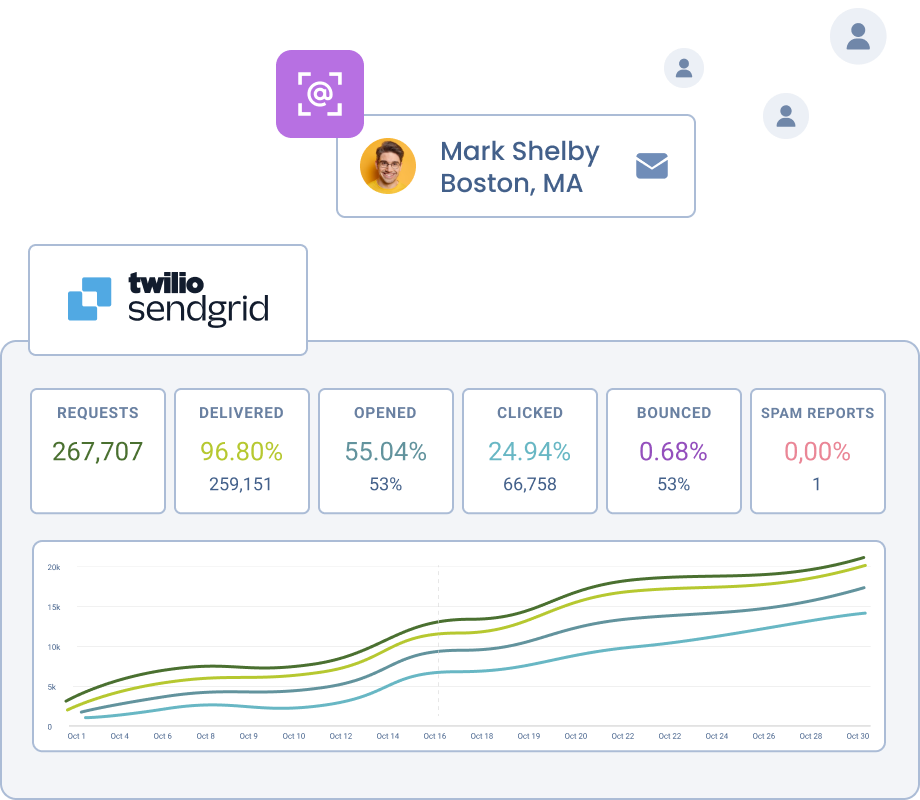Click the blue SendGrid logo icon
This screenshot has width=920, height=800.
point(89,298)
